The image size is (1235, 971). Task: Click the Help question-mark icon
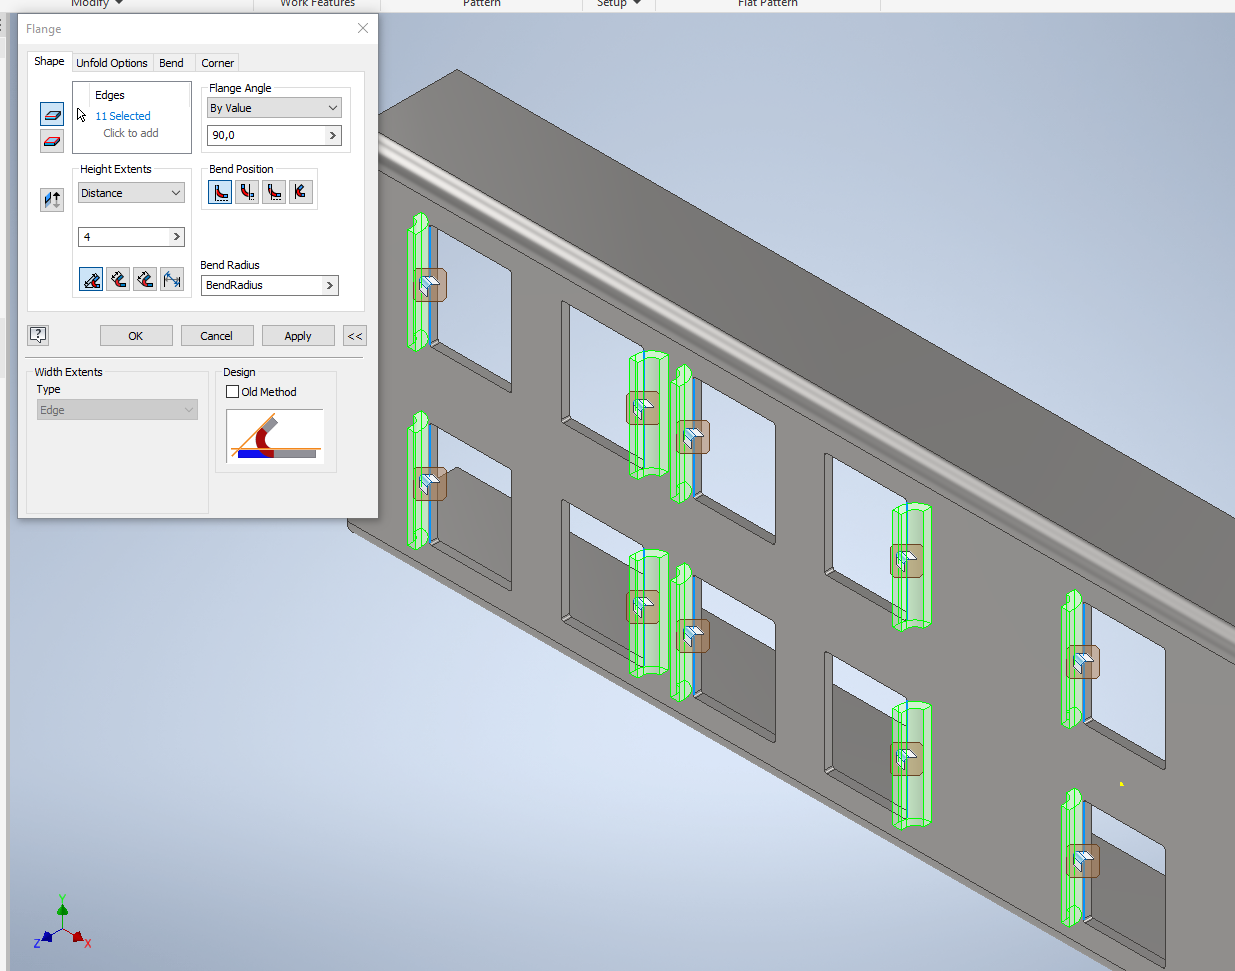click(37, 335)
